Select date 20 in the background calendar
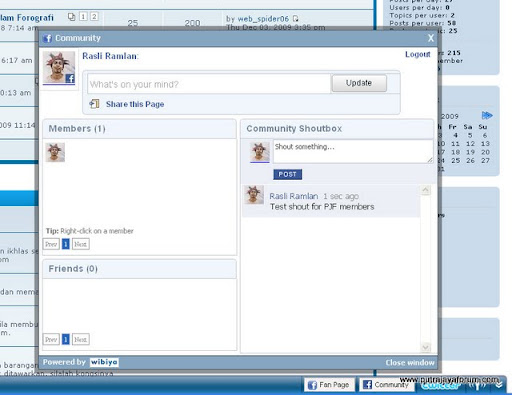Viewport: 512px width, 395px height. coord(485,152)
